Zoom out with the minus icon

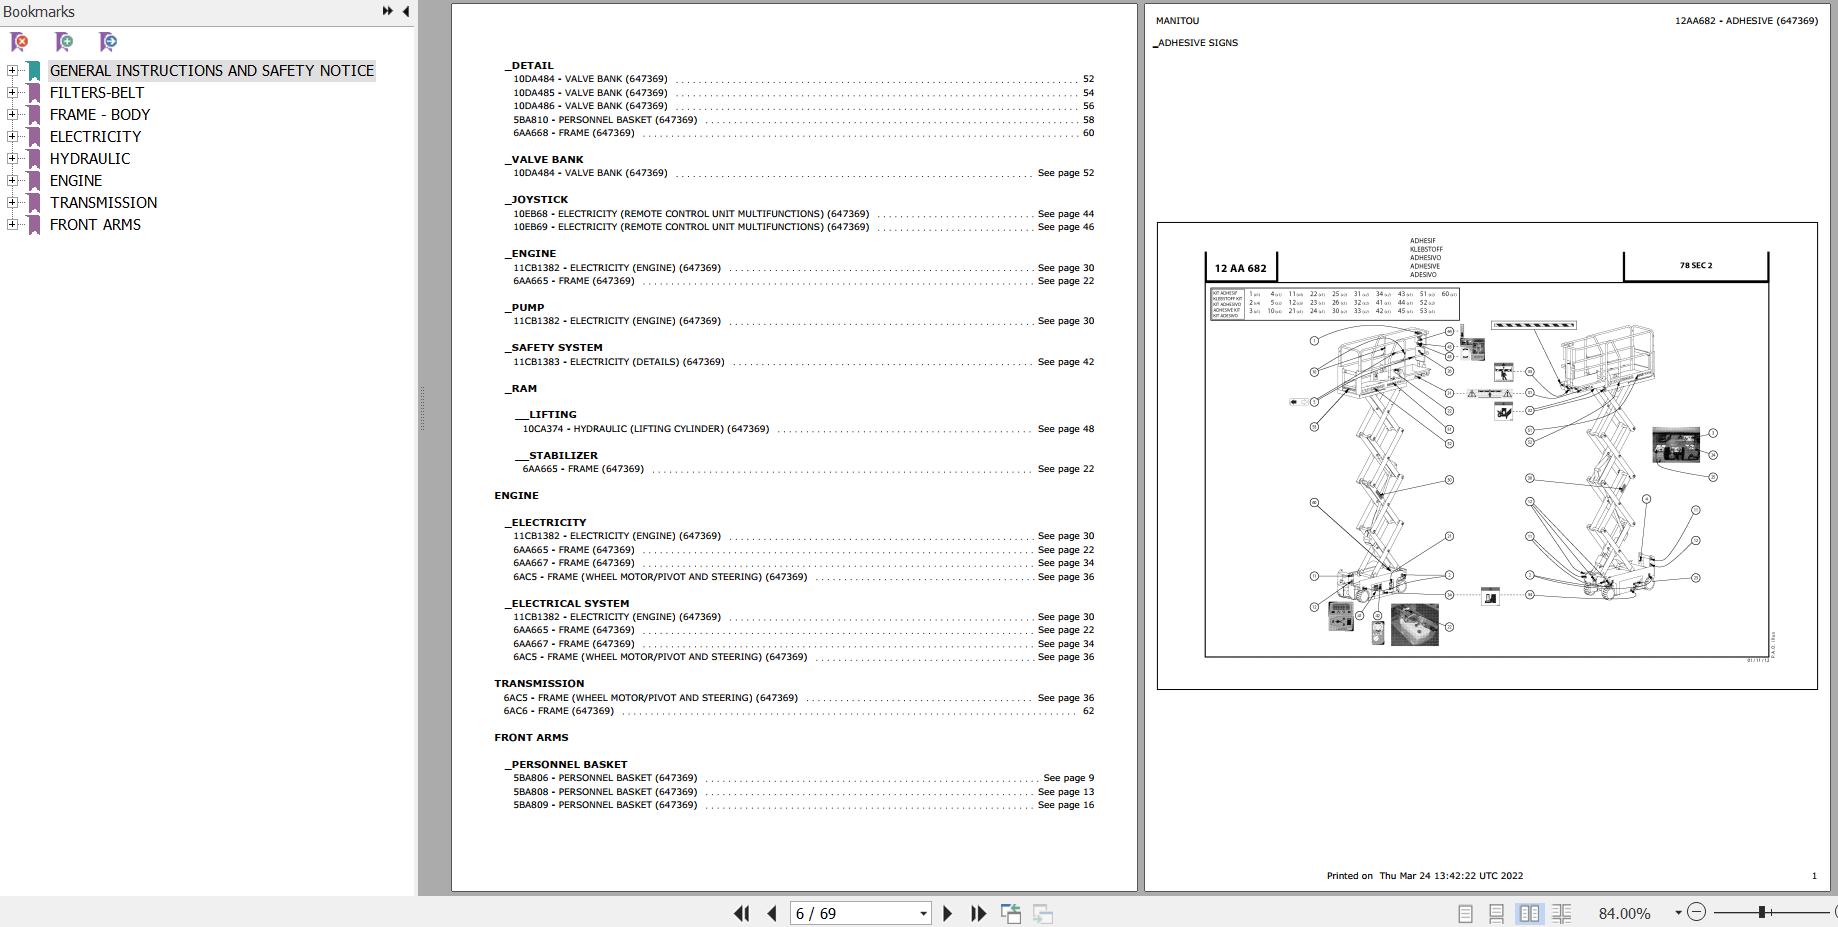point(1696,912)
